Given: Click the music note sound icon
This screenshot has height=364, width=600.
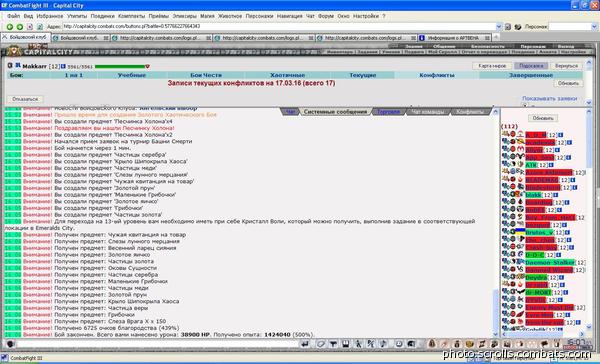Looking at the screenshot, I should tap(383, 344).
